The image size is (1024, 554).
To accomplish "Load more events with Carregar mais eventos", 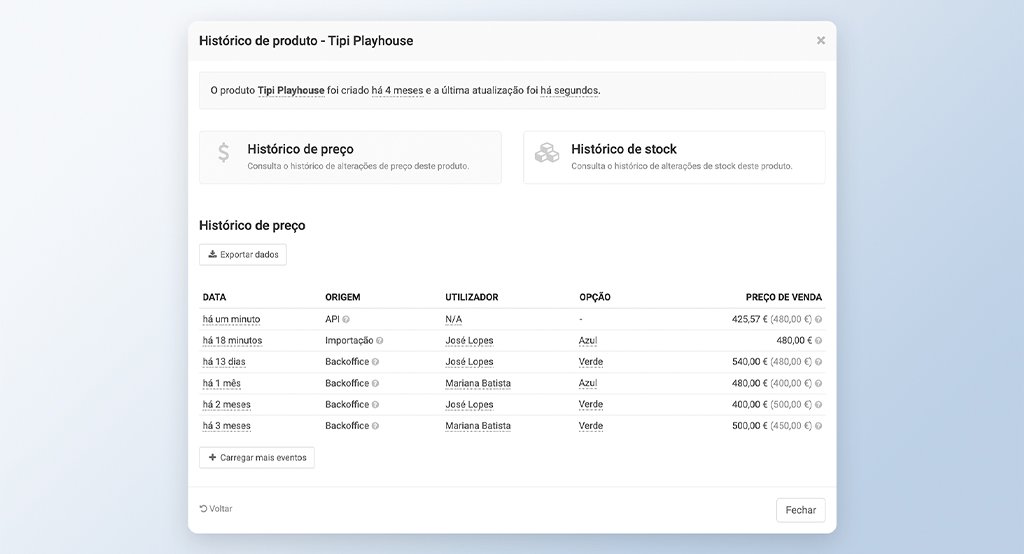I will point(257,458).
